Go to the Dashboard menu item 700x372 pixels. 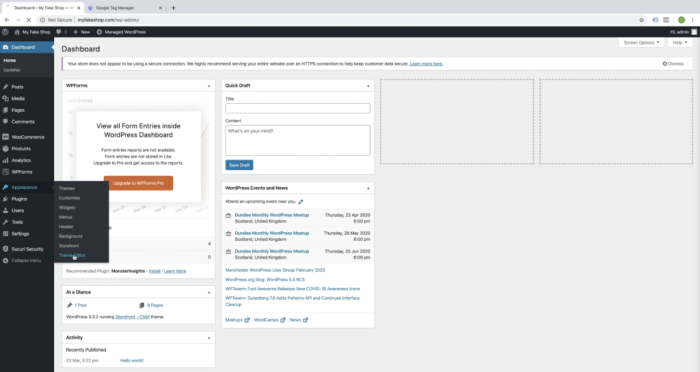27,47
